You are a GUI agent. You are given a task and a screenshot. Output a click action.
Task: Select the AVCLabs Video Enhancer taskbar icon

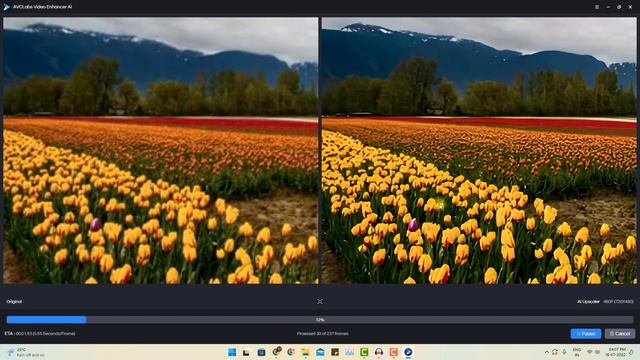point(408,352)
